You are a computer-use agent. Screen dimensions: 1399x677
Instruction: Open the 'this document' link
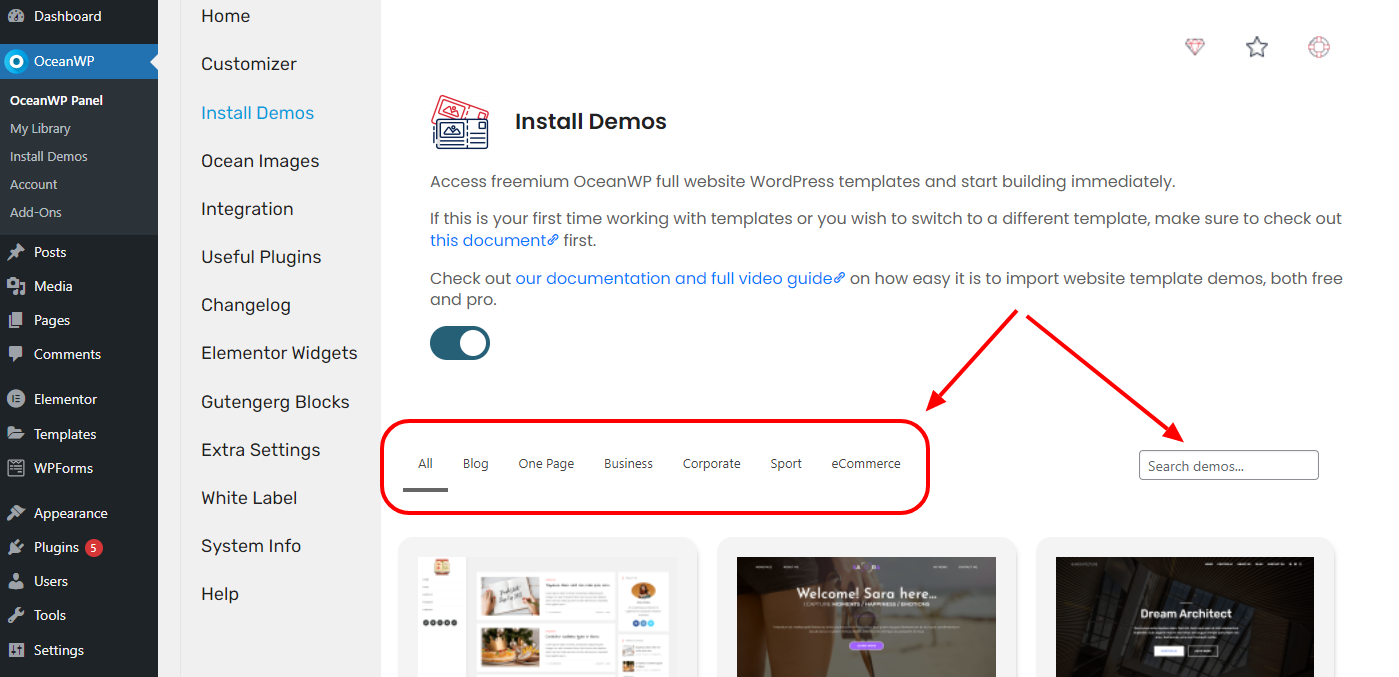[x=494, y=240]
